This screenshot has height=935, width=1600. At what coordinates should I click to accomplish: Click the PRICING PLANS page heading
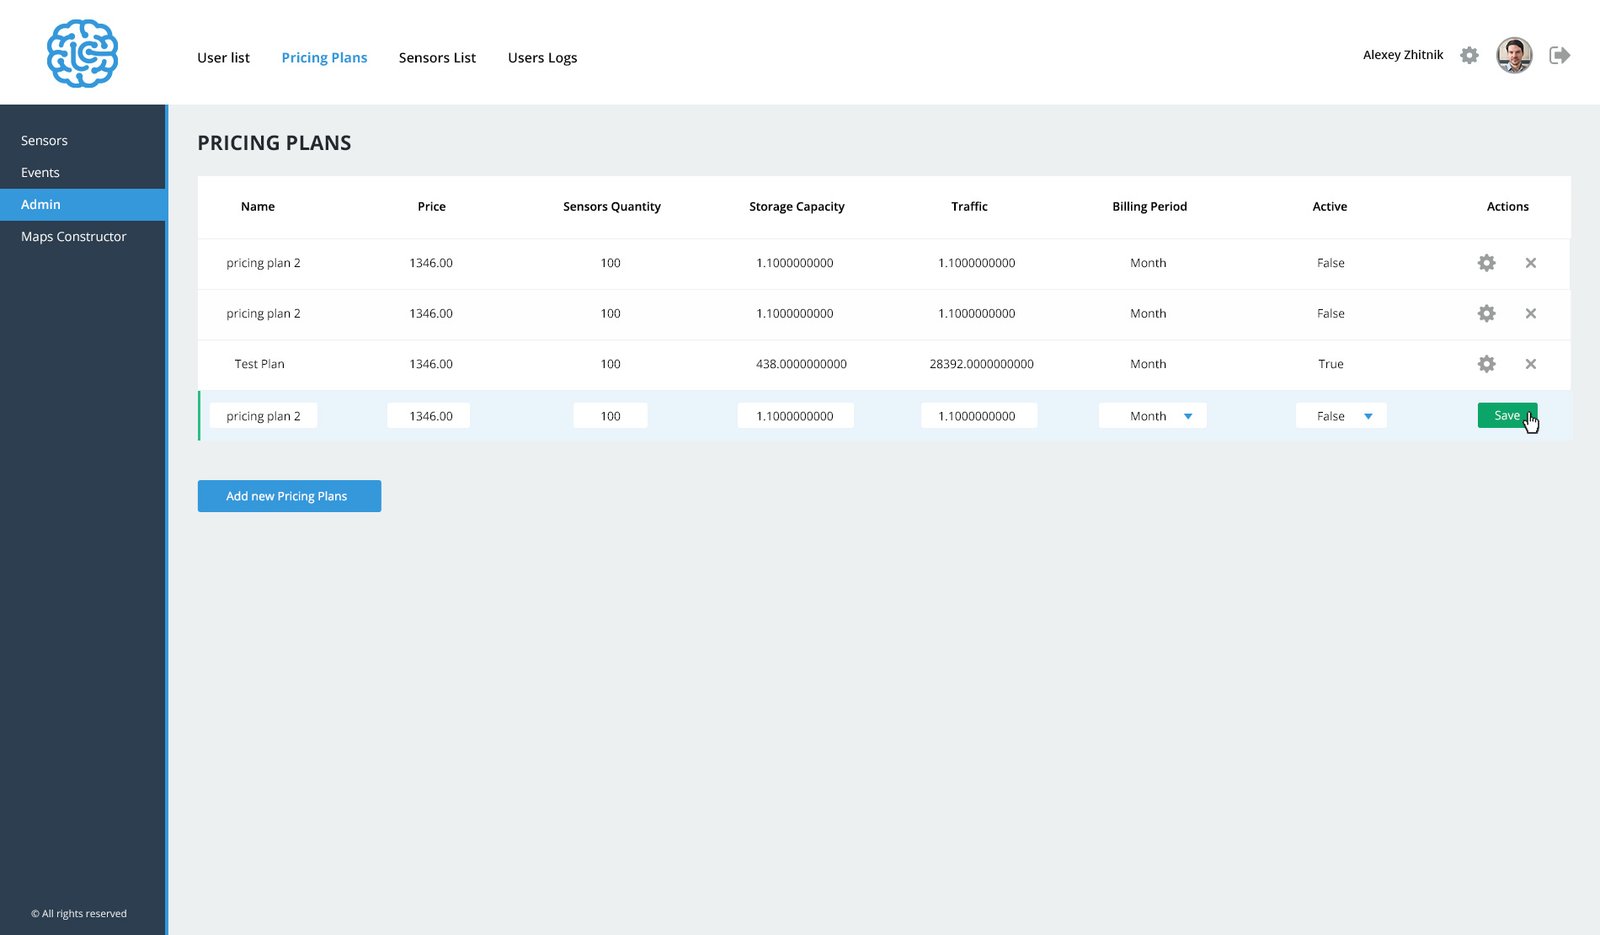tap(274, 143)
